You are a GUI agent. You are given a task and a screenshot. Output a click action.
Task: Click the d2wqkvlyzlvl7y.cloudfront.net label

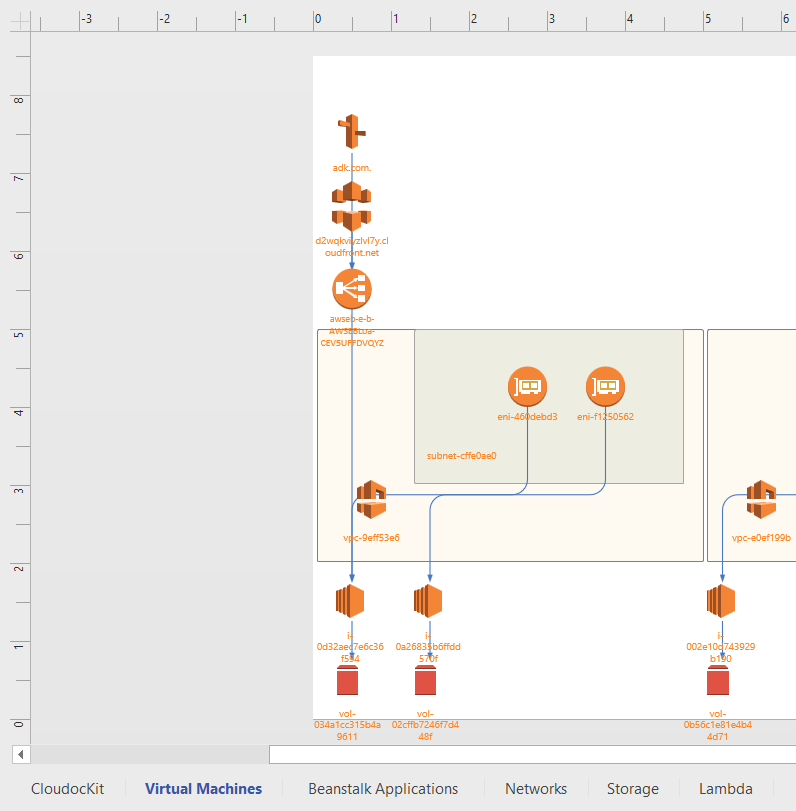352,247
